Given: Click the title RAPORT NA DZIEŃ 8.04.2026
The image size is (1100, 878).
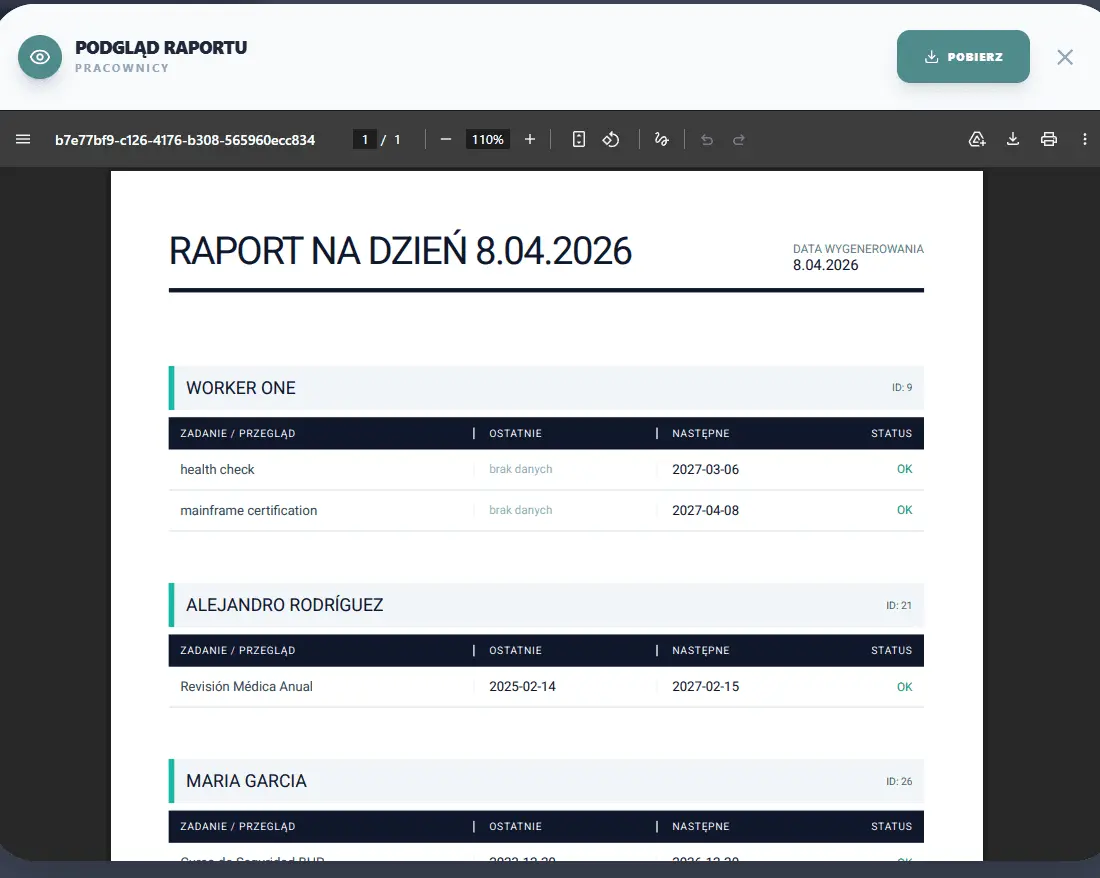Looking at the screenshot, I should pos(401,251).
